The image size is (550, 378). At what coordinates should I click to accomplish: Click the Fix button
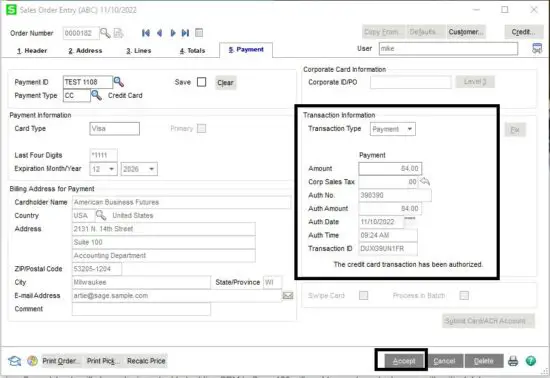[515, 130]
